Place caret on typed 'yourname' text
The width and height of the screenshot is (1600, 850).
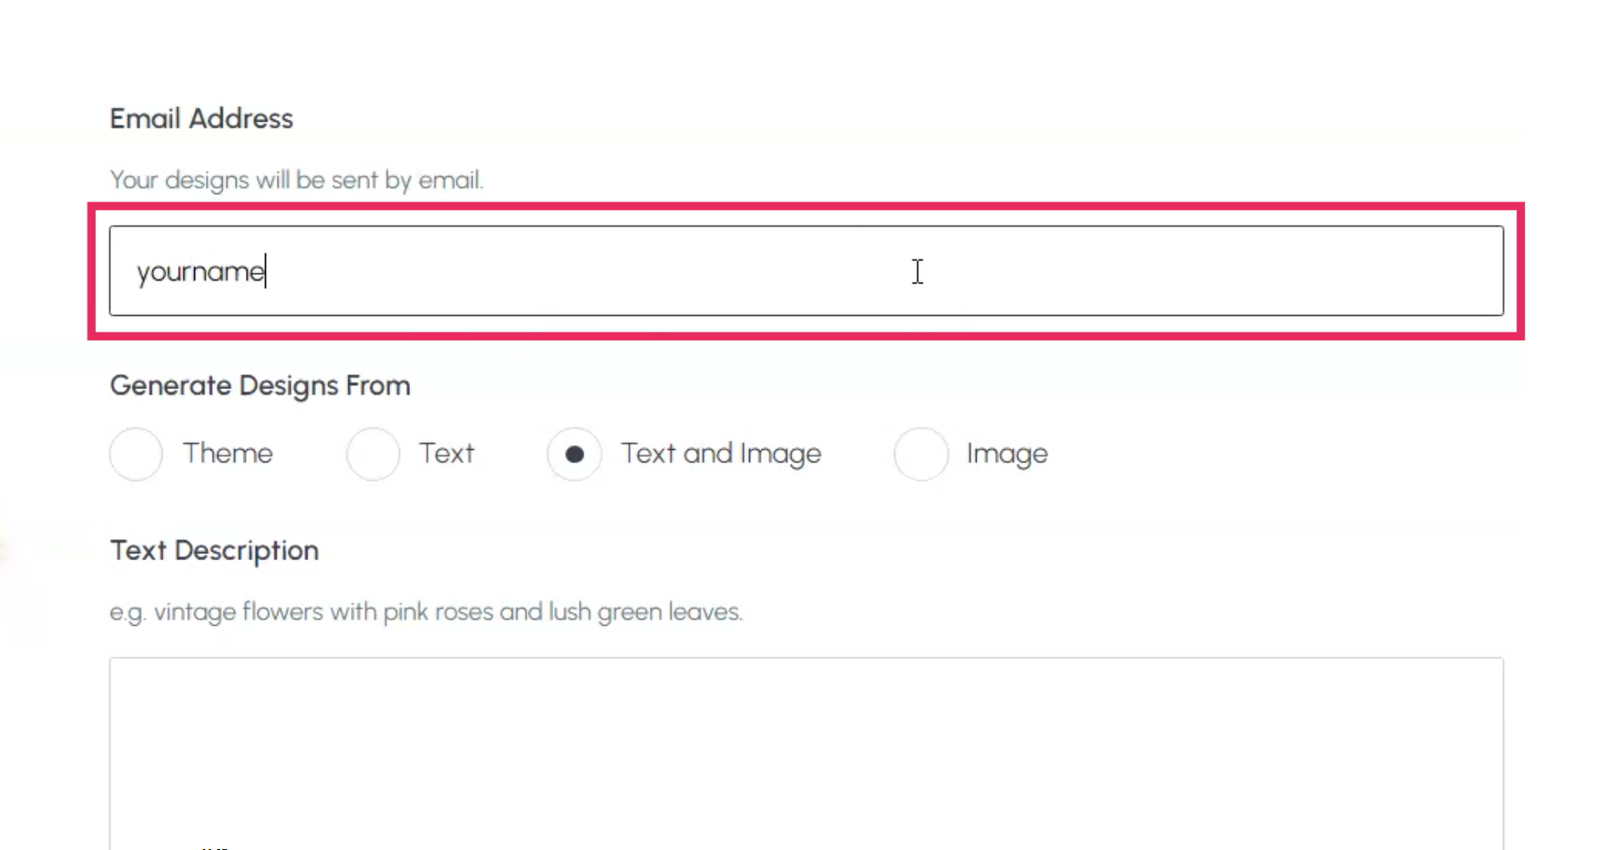[200, 272]
